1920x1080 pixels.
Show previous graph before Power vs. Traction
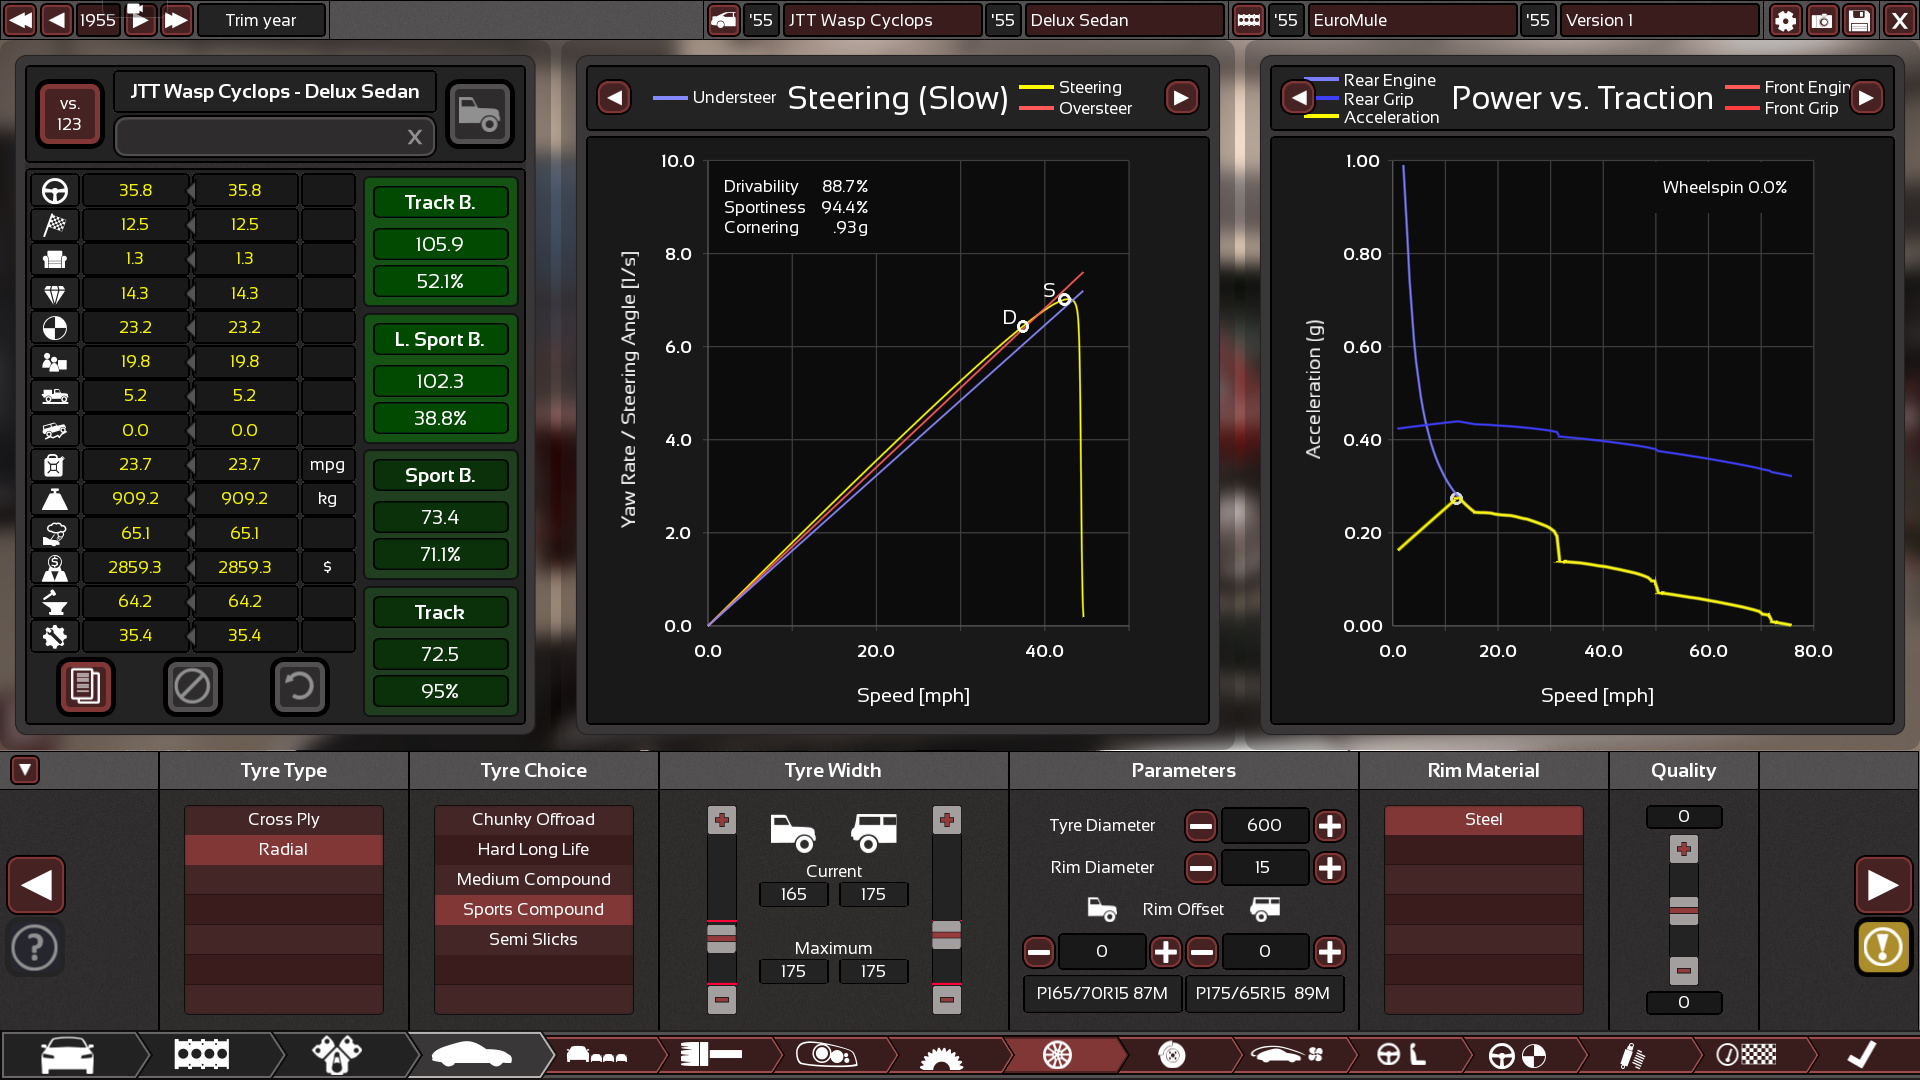(x=1298, y=98)
